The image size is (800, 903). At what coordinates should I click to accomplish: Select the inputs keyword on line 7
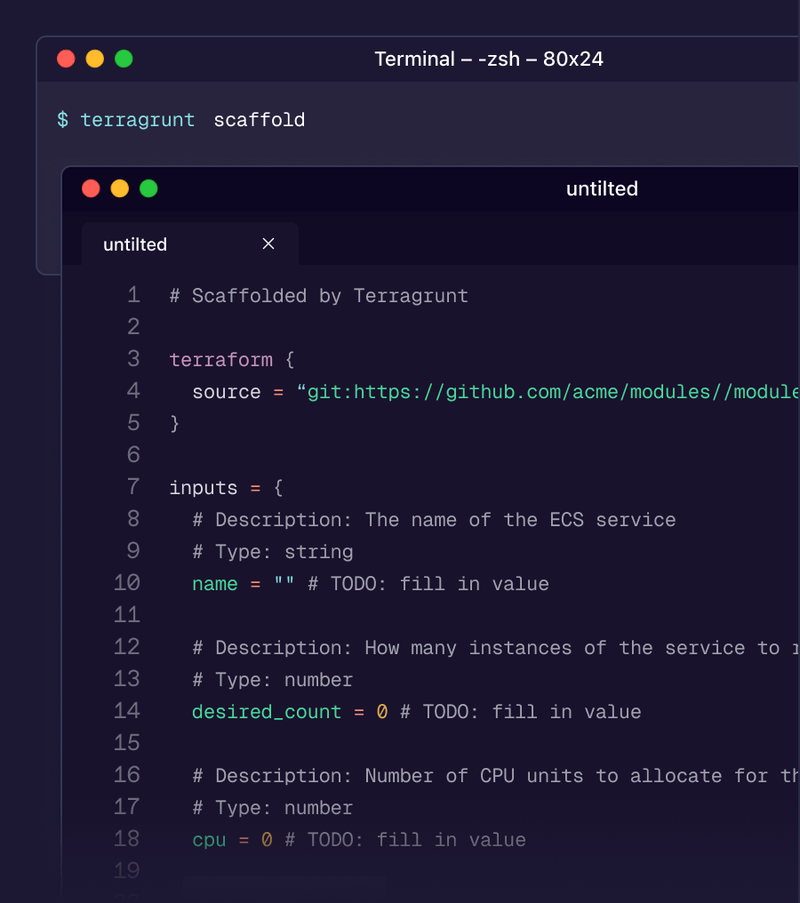pos(204,487)
